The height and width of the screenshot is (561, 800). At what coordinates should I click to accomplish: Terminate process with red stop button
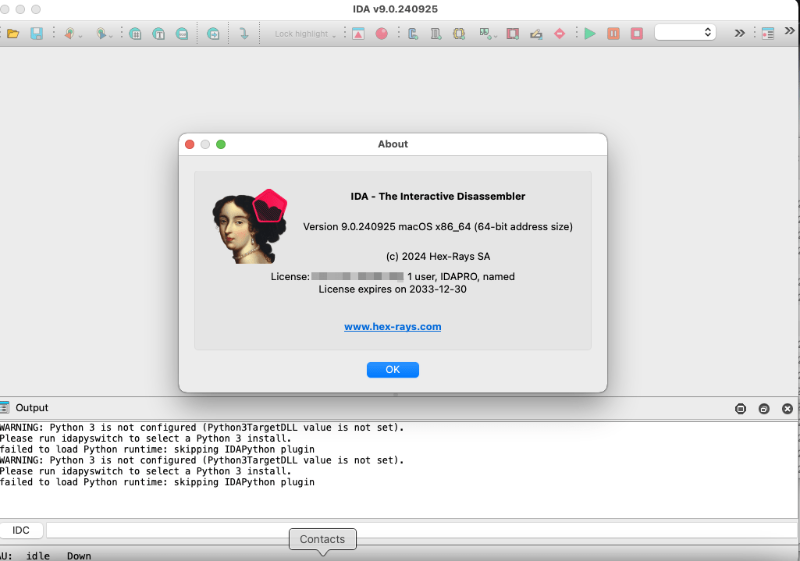pyautogui.click(x=637, y=34)
